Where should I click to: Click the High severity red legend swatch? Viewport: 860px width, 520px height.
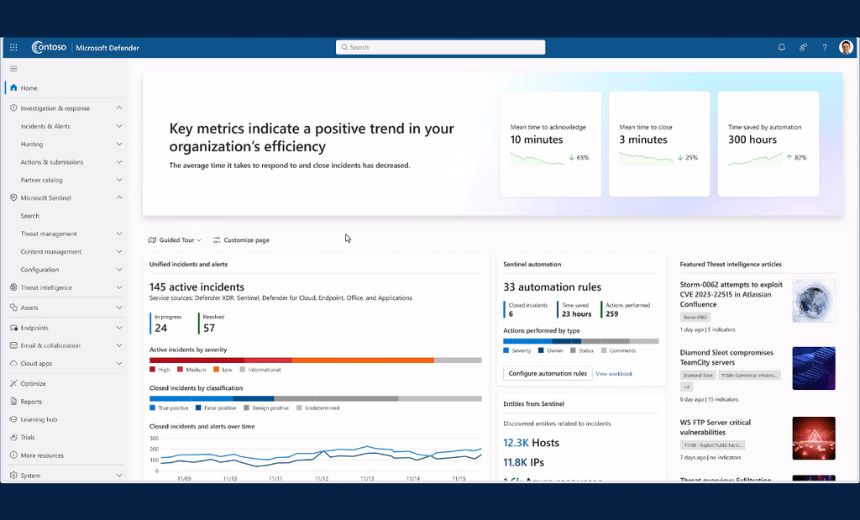[153, 370]
